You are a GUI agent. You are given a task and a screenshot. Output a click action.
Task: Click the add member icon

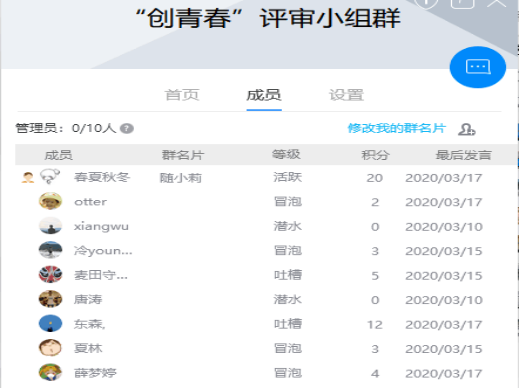click(x=466, y=129)
